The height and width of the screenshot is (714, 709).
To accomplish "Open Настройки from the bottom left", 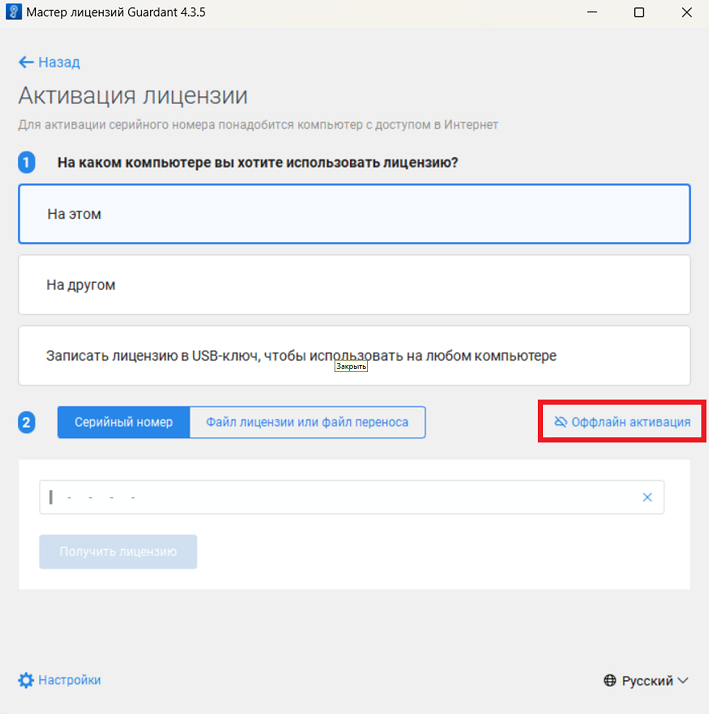I will tap(69, 680).
